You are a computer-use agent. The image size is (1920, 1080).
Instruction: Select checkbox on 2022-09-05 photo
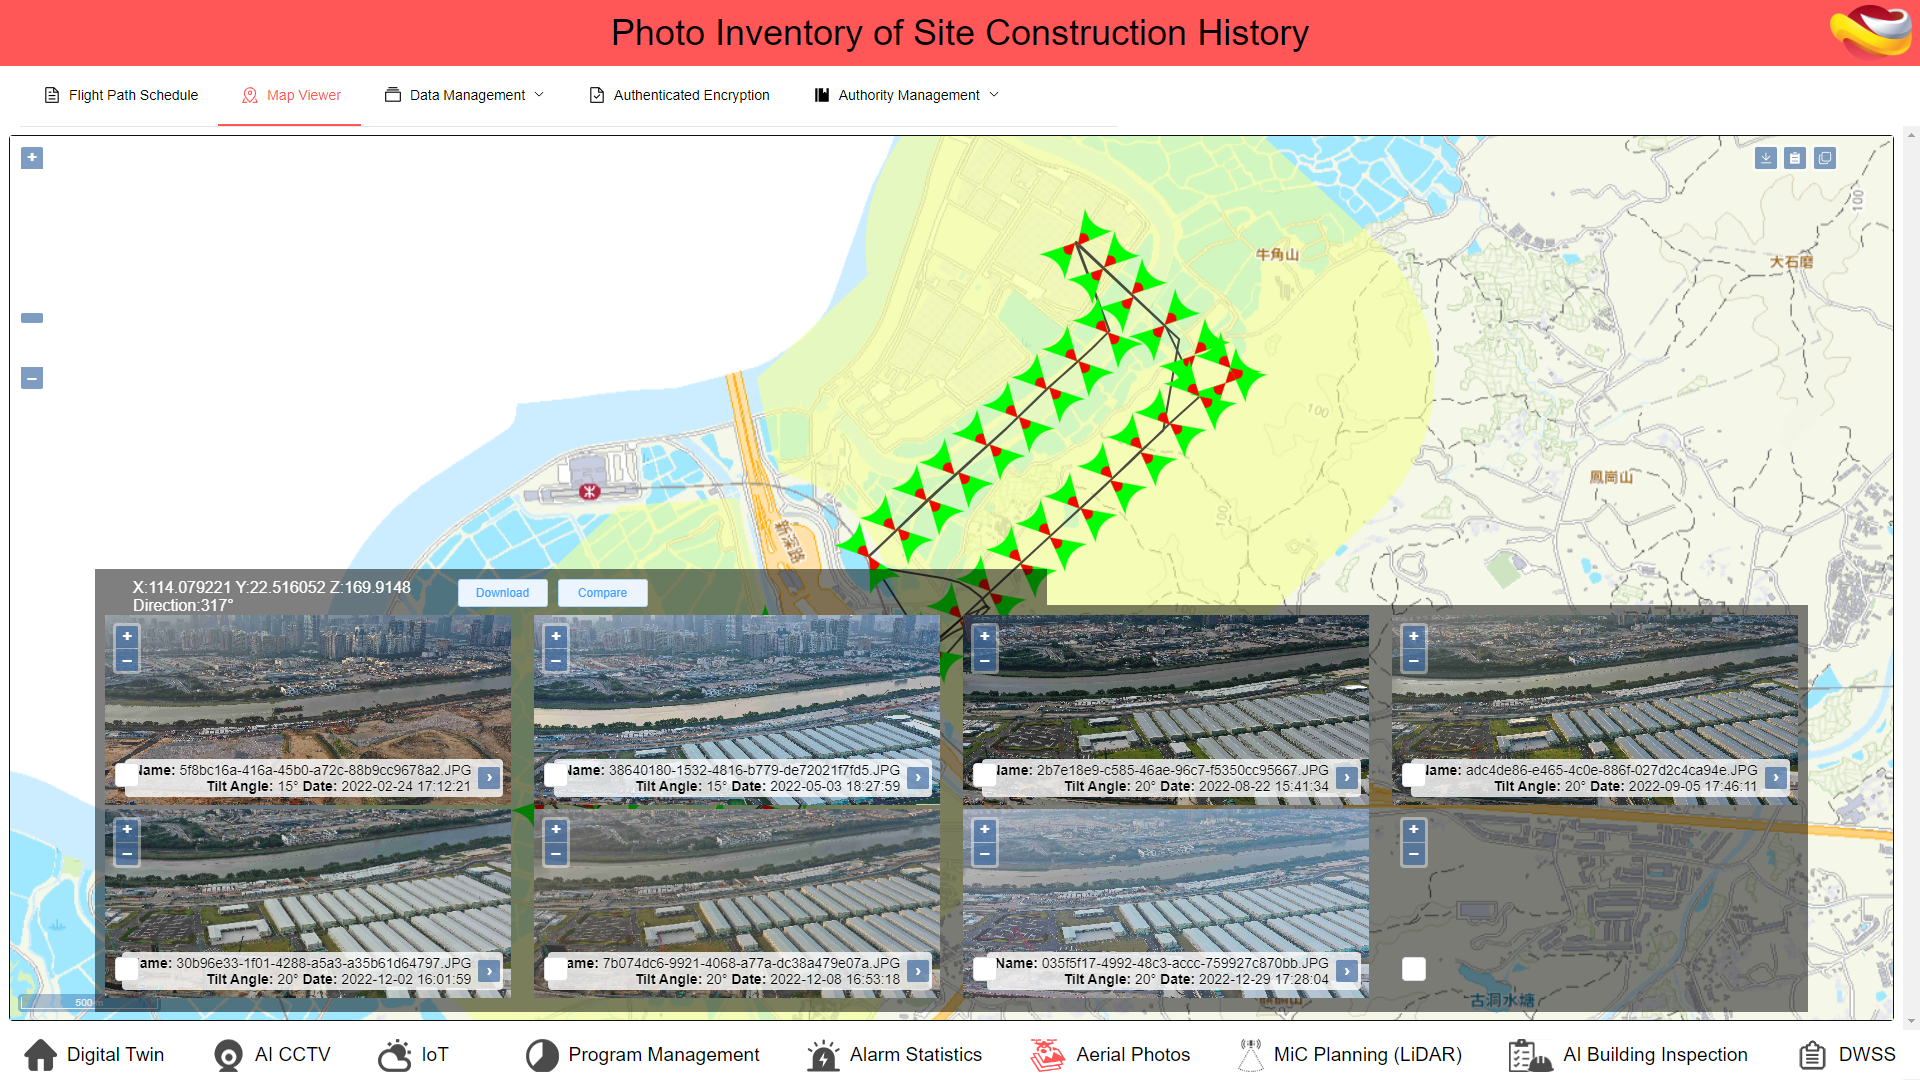tap(1413, 775)
